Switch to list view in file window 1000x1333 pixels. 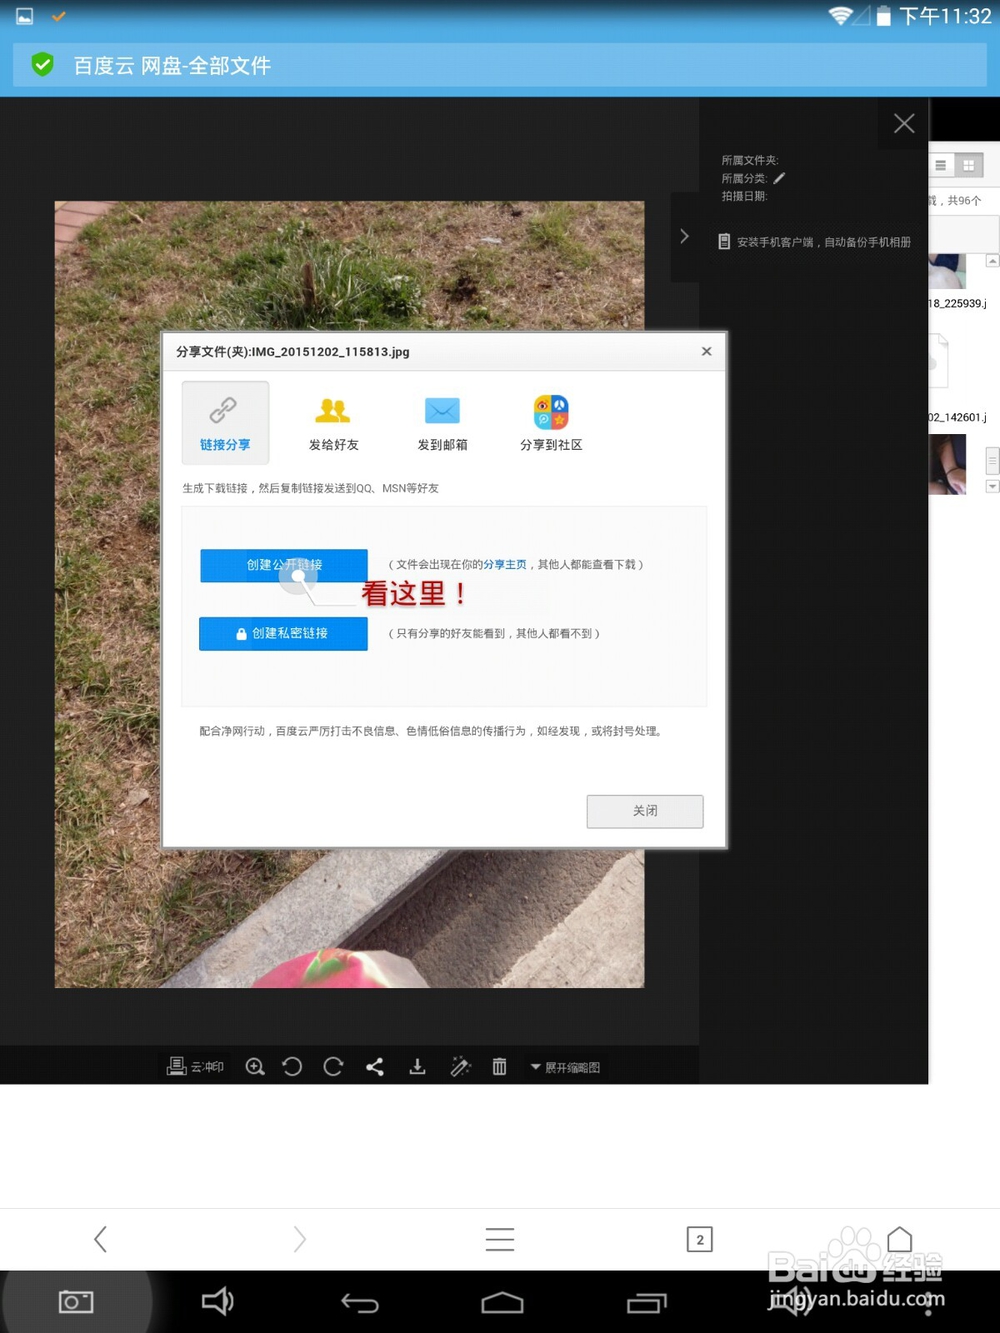pos(941,165)
